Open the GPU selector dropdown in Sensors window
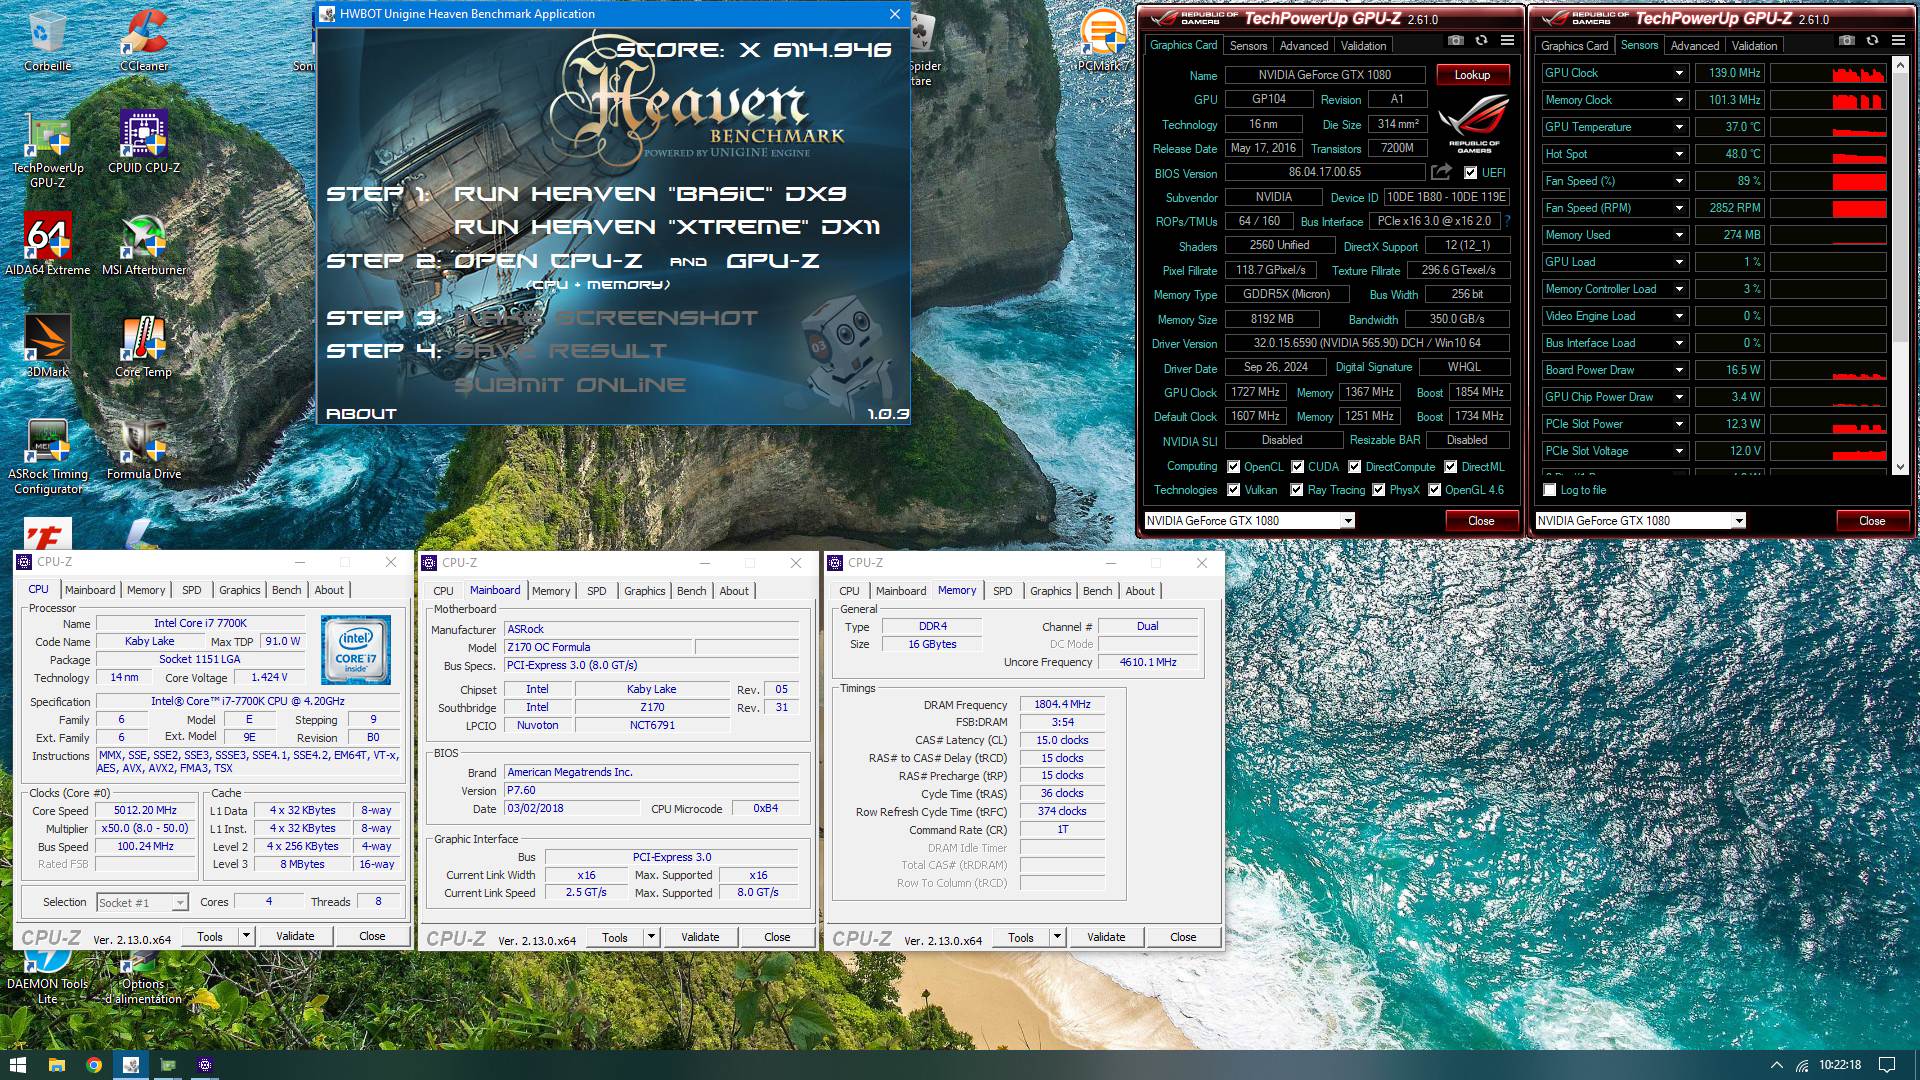The height and width of the screenshot is (1080, 1920). point(1739,521)
